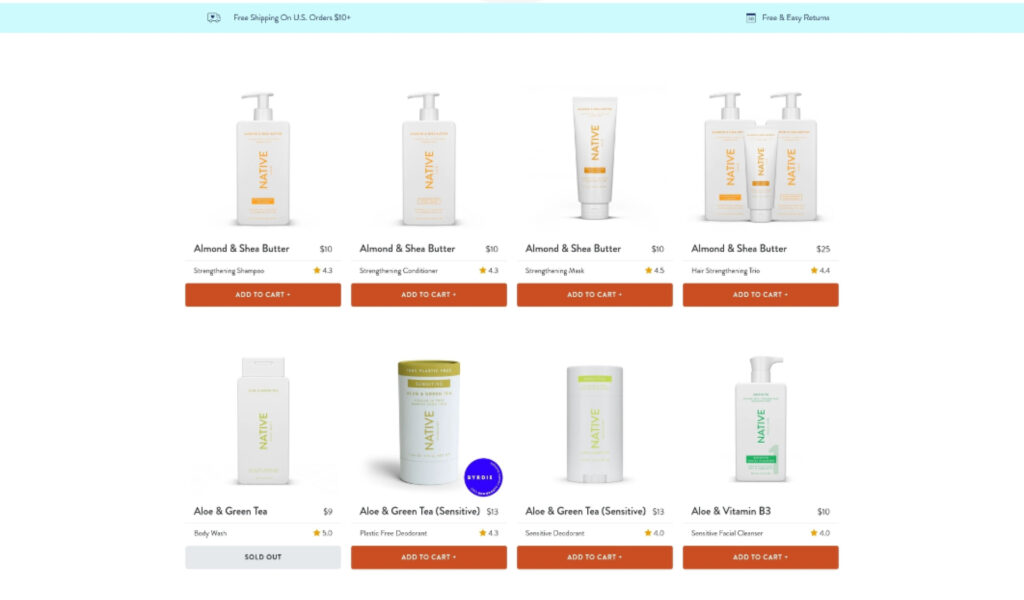
Task: Click the Byrdie badge on the deodorant
Action: [483, 477]
